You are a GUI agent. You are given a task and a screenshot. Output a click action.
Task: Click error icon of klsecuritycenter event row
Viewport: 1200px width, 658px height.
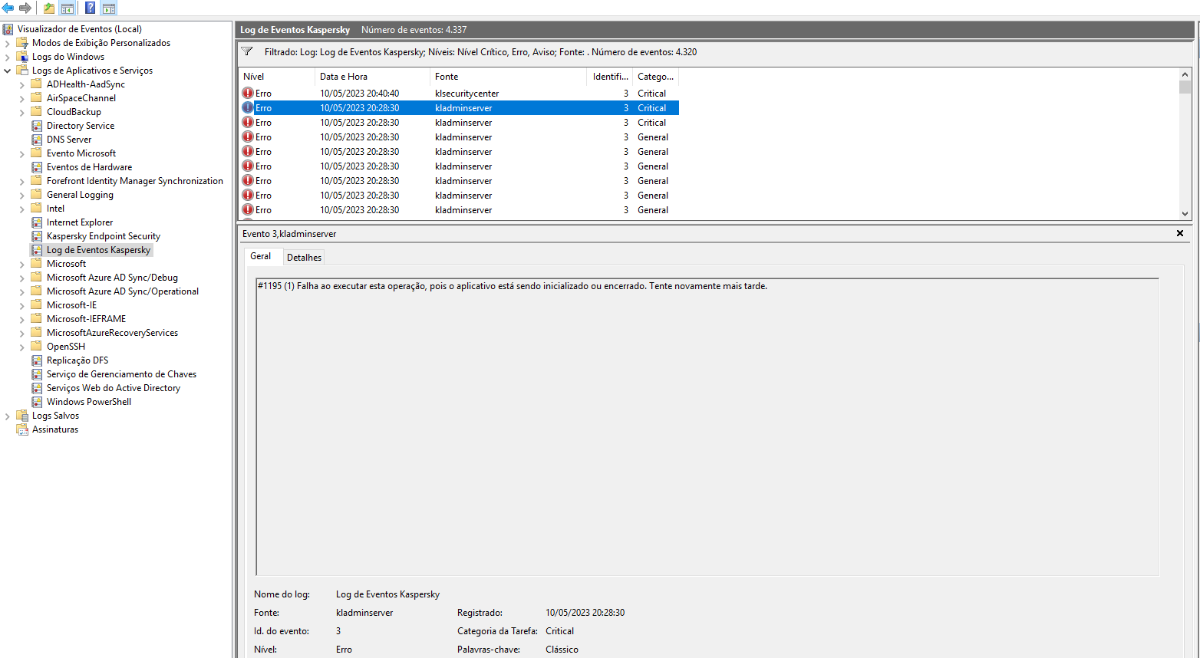[248, 93]
